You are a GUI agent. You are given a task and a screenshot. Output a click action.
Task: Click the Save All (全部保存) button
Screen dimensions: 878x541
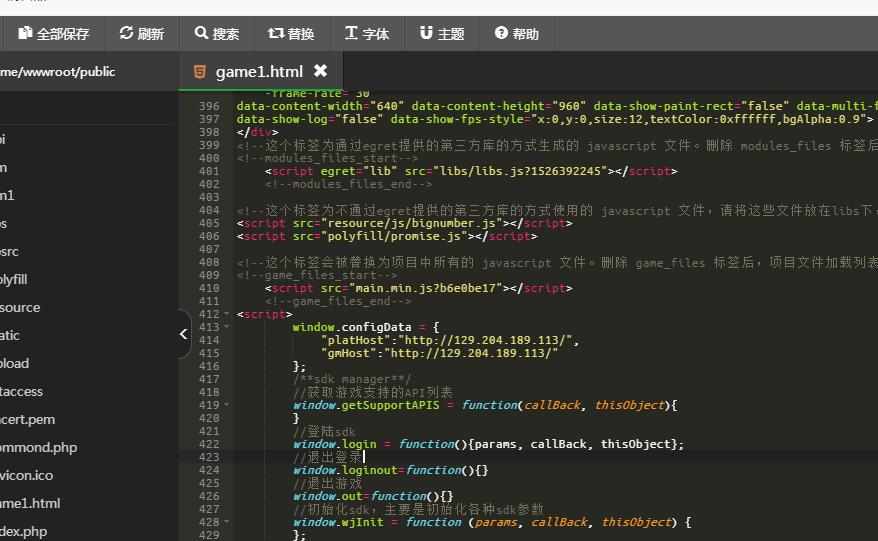(54, 34)
